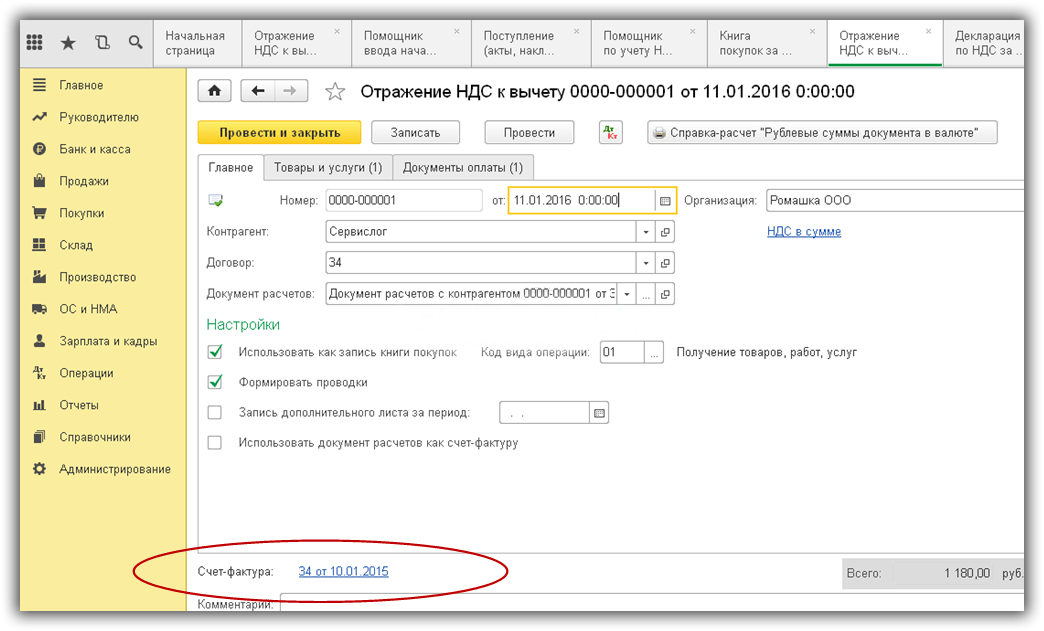Click Провести и закрыть button

280,132
